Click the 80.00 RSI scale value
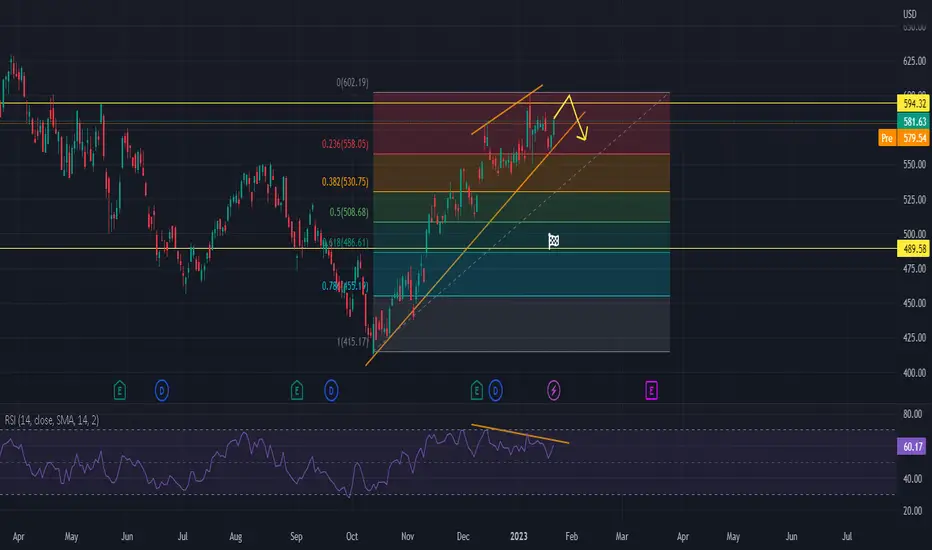Screen dimensions: 932x550 click(912, 414)
